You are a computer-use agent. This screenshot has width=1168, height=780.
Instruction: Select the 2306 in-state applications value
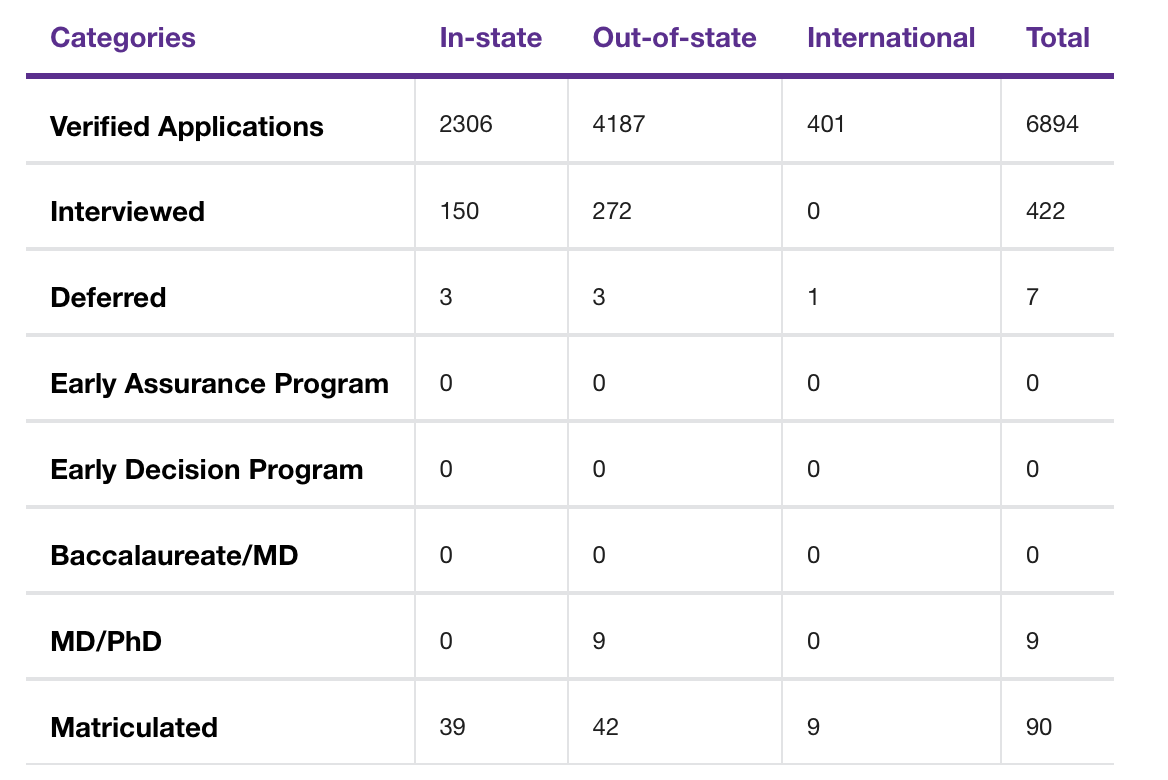click(466, 126)
